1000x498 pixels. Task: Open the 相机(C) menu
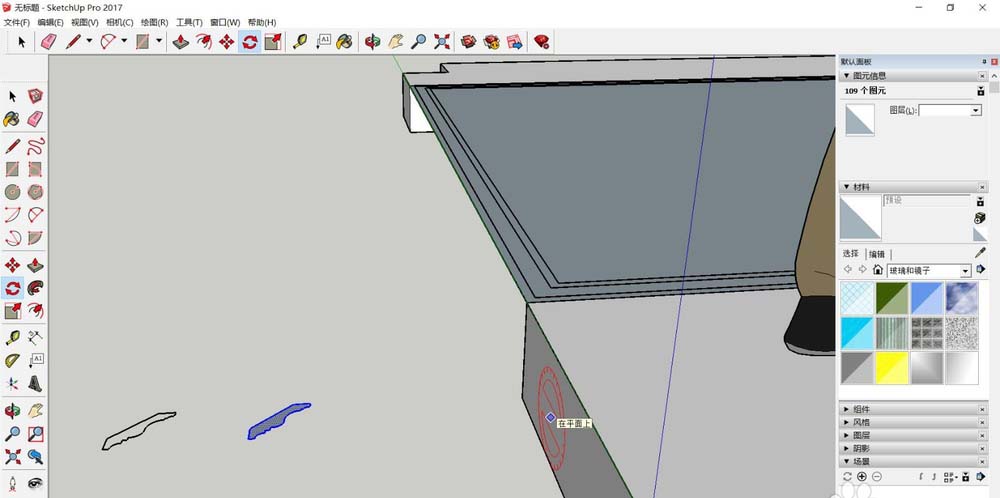pyautogui.click(x=119, y=22)
